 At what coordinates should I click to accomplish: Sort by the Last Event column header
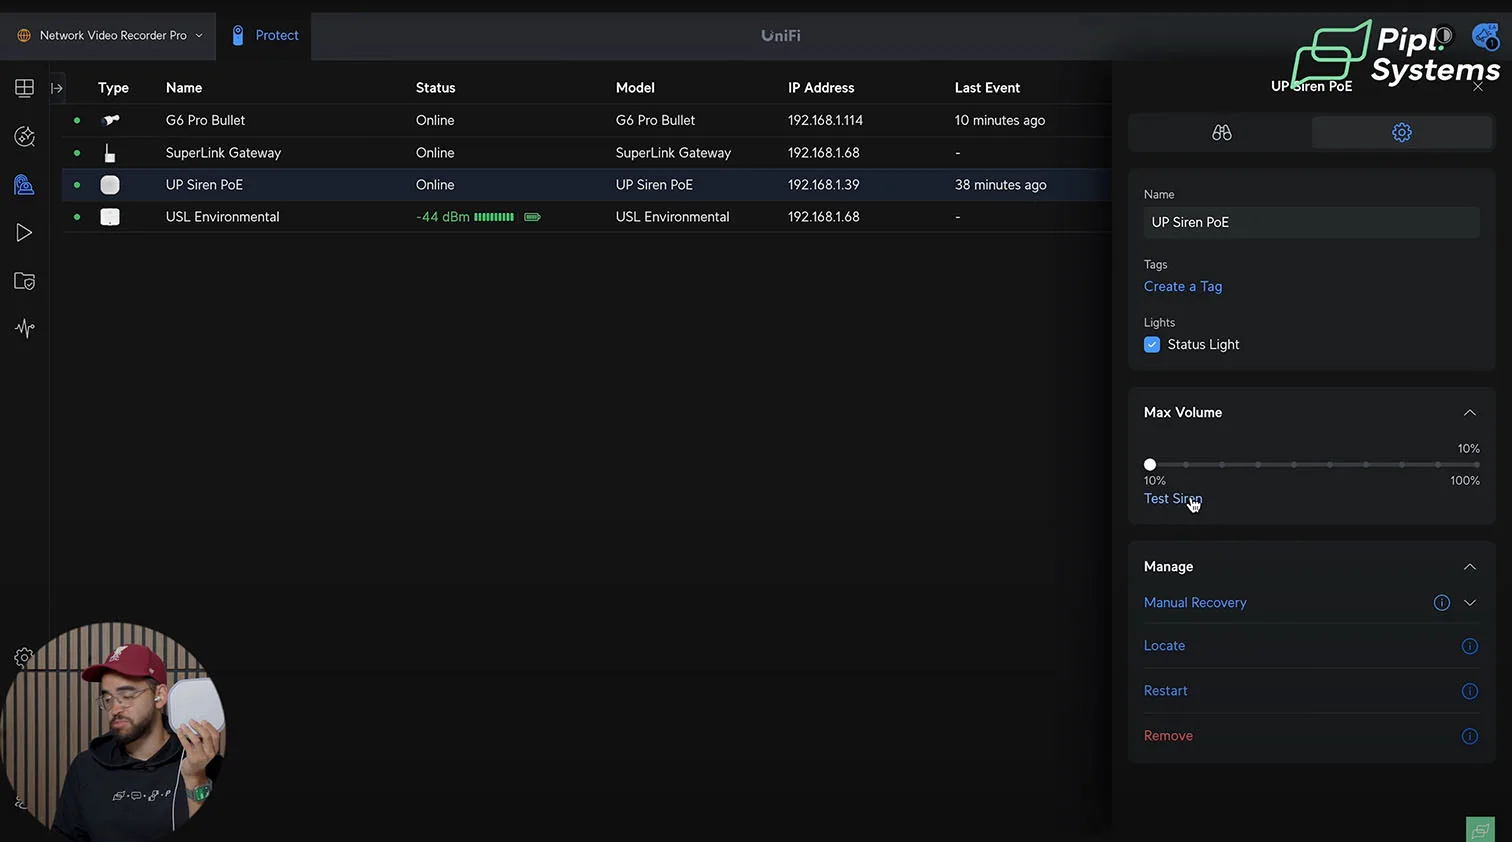[x=987, y=88]
